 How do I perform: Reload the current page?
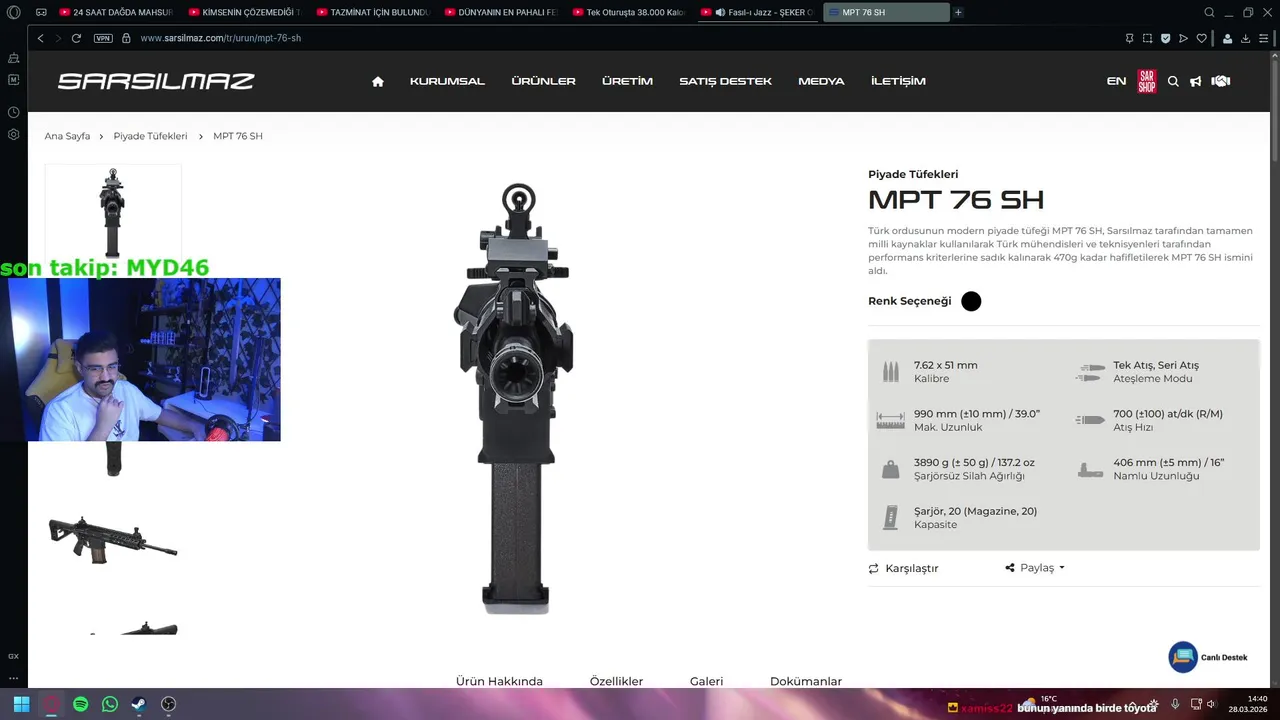(76, 38)
